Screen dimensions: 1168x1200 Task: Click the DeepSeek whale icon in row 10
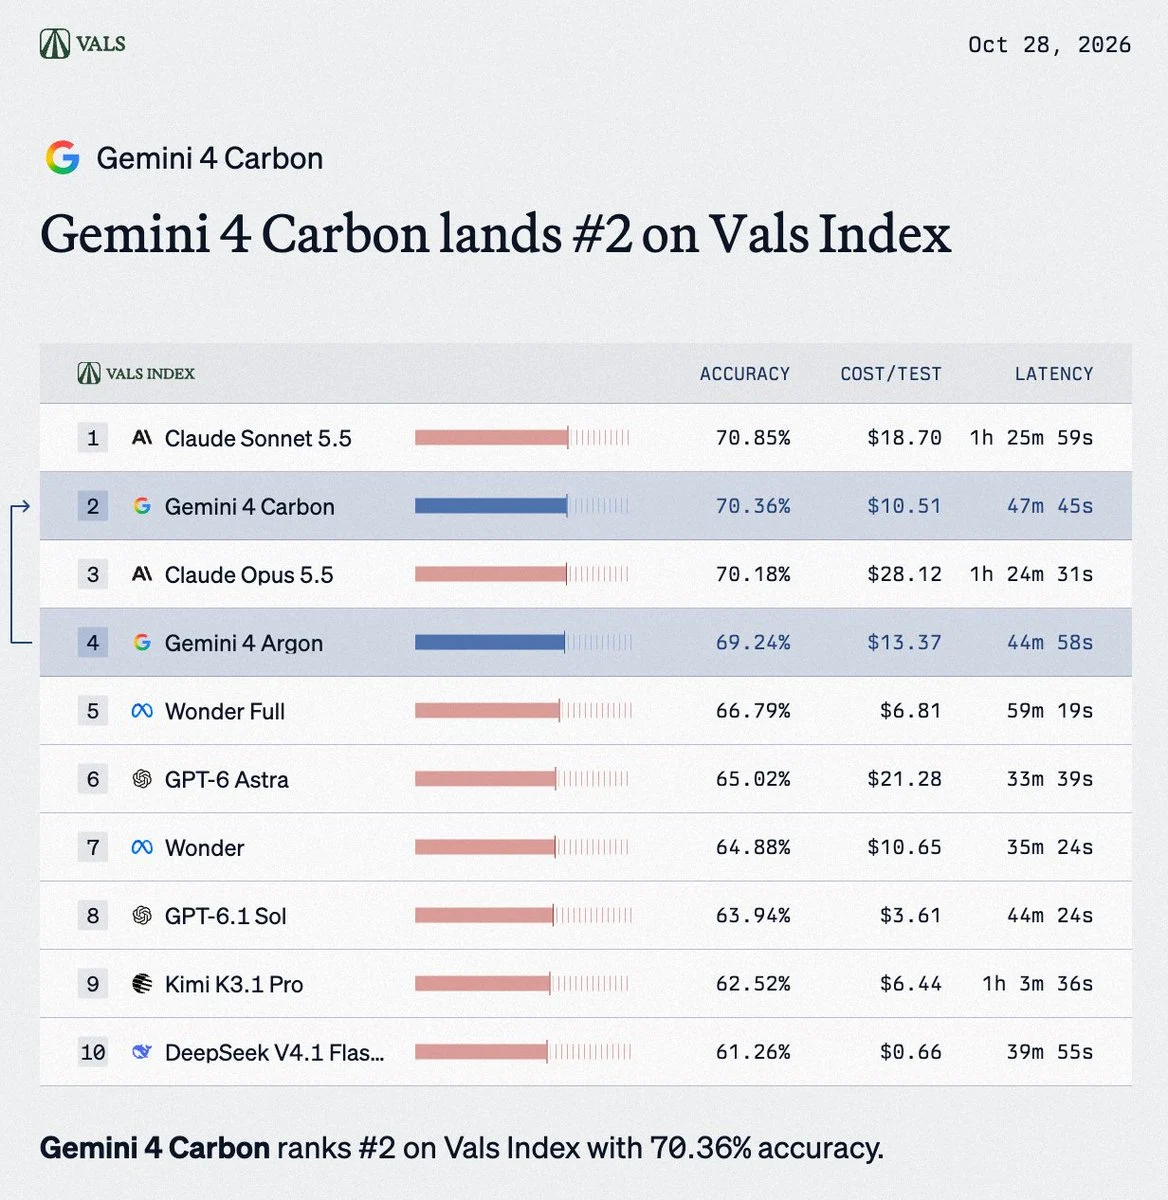[x=142, y=1052]
